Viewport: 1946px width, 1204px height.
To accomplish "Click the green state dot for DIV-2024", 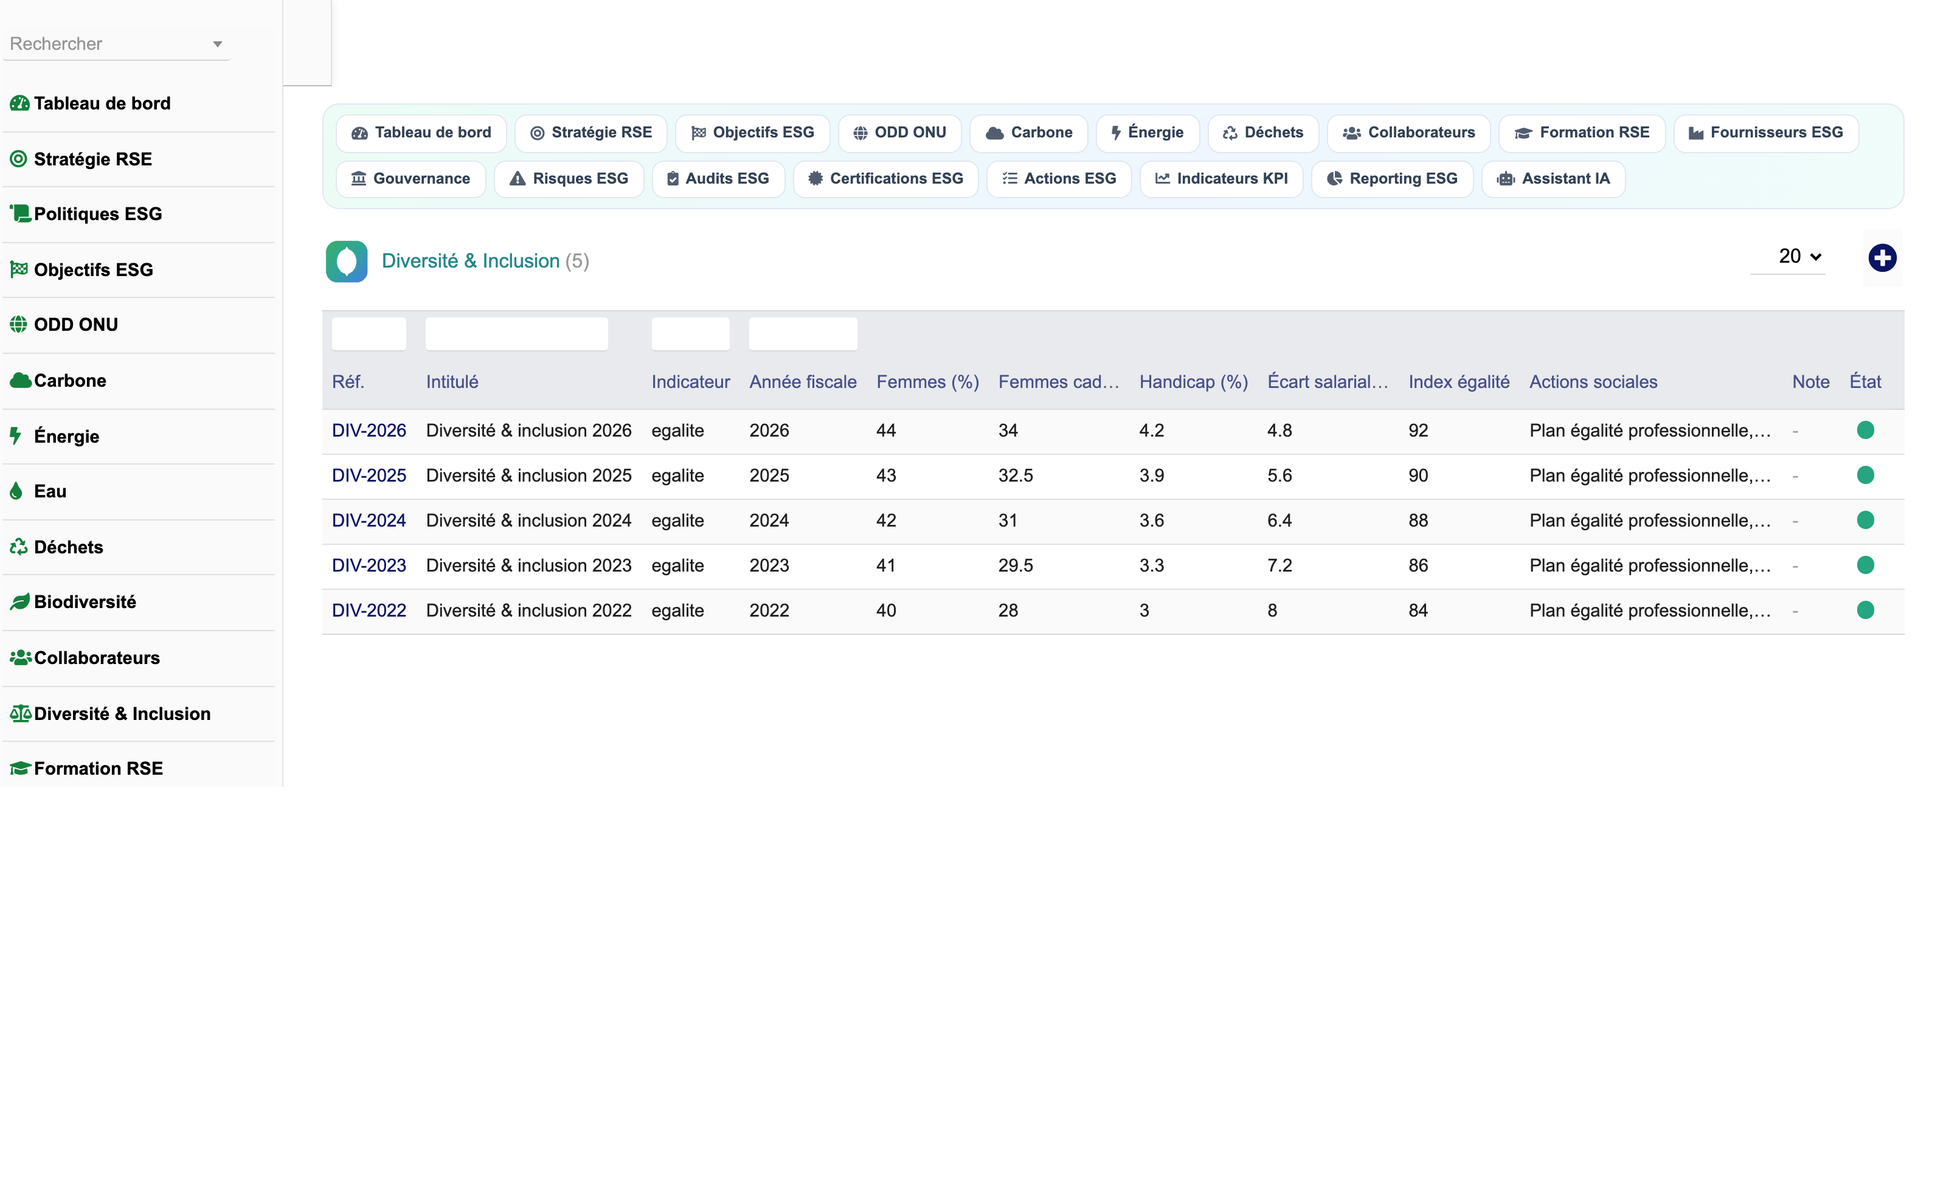I will coord(1865,520).
